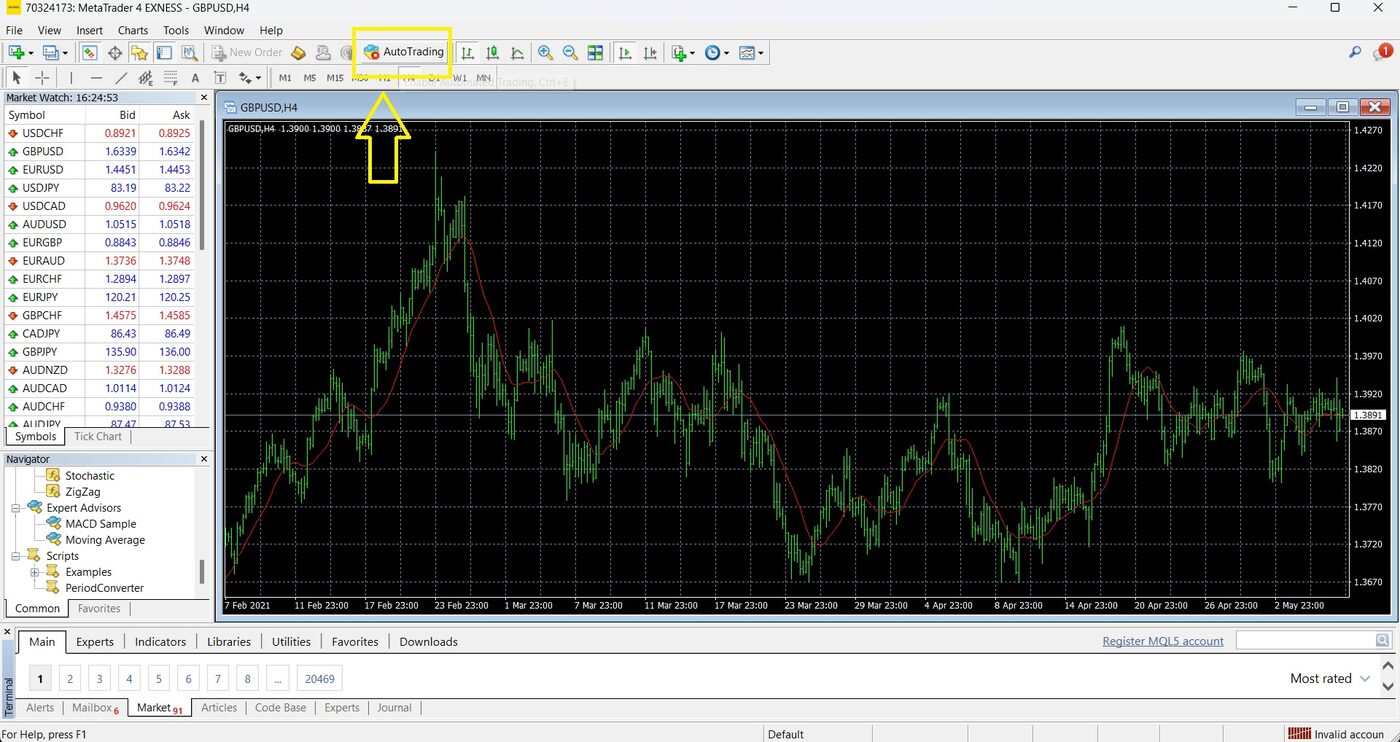
Task: Collapse the Scripts tree node
Action: click(17, 556)
